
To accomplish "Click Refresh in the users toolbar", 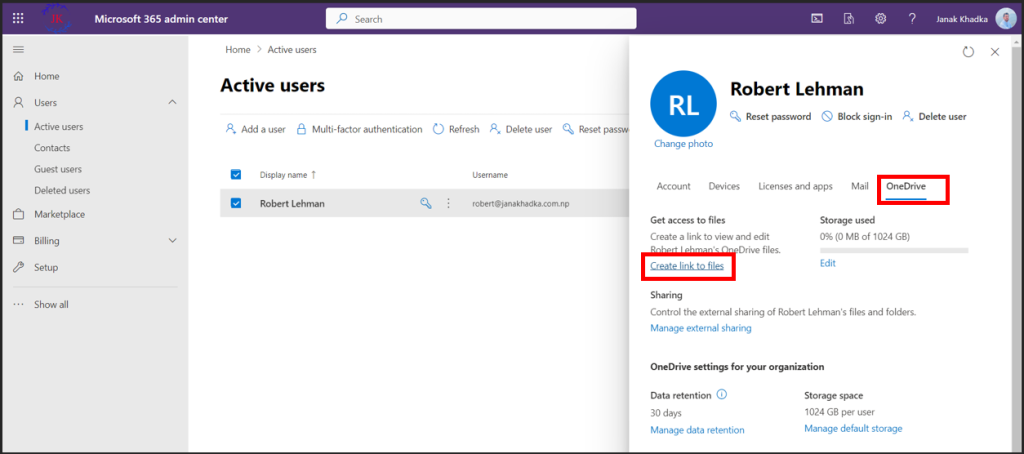I will 456,129.
